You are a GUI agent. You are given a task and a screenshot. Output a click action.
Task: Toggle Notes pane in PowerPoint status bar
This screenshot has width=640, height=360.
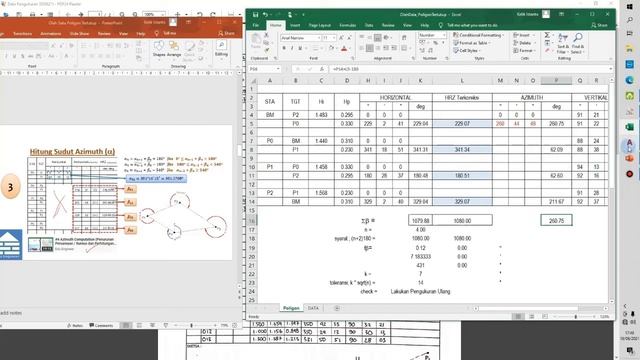coord(75,325)
